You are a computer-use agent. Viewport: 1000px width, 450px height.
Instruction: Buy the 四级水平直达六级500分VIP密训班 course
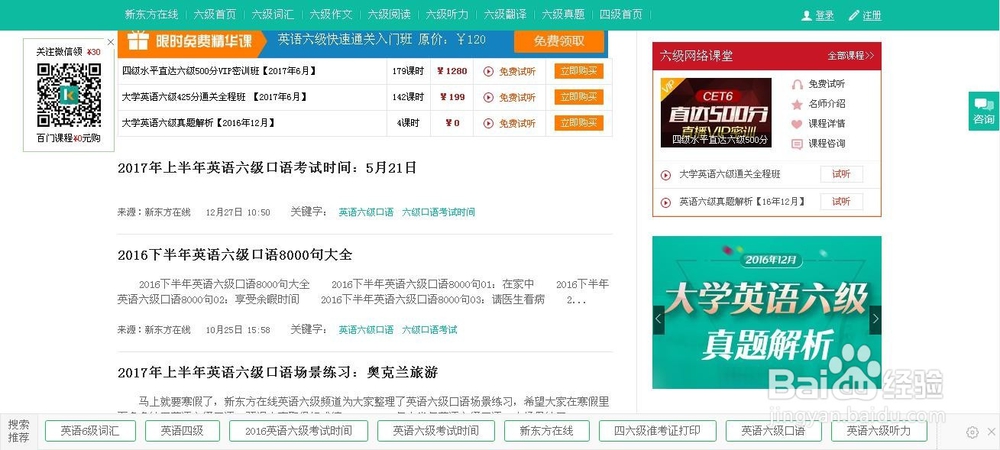coord(578,71)
